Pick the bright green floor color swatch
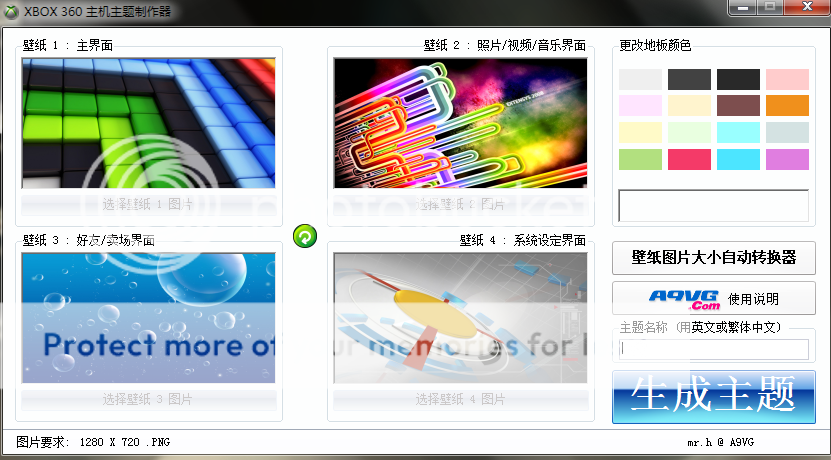 [x=640, y=159]
